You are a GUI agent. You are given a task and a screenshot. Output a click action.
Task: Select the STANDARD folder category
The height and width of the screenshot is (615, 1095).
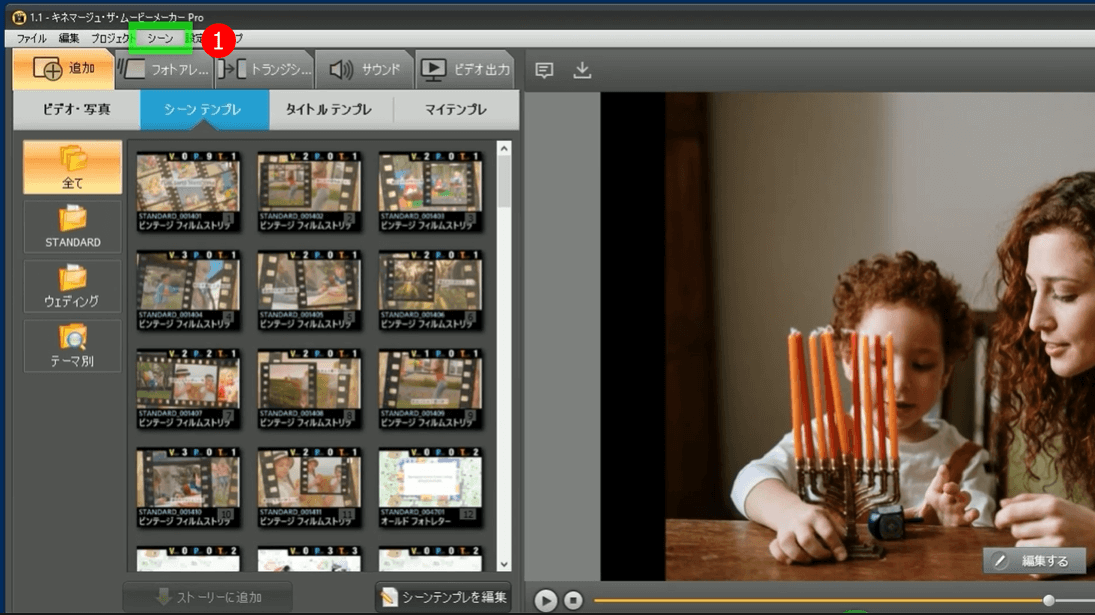[x=73, y=226]
